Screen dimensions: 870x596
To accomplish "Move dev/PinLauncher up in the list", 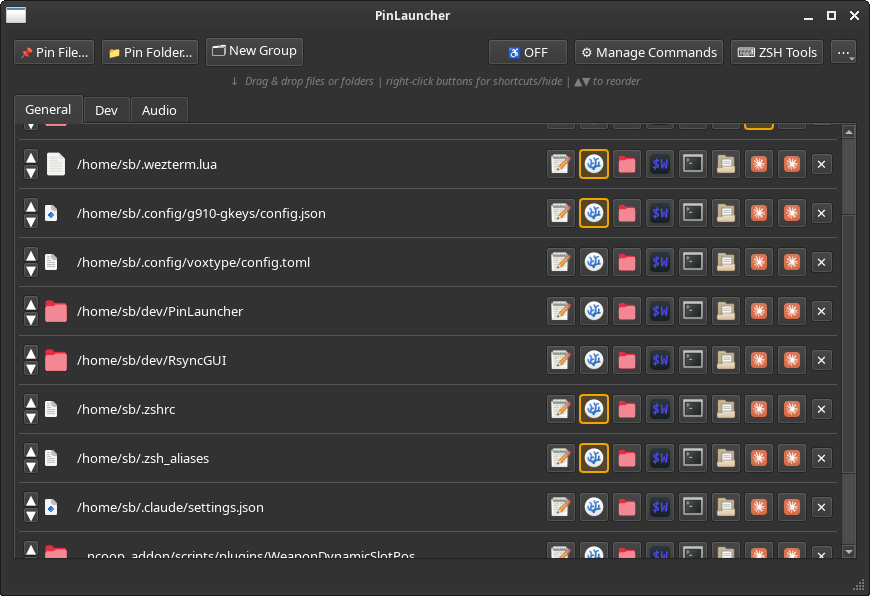I will click(31, 304).
